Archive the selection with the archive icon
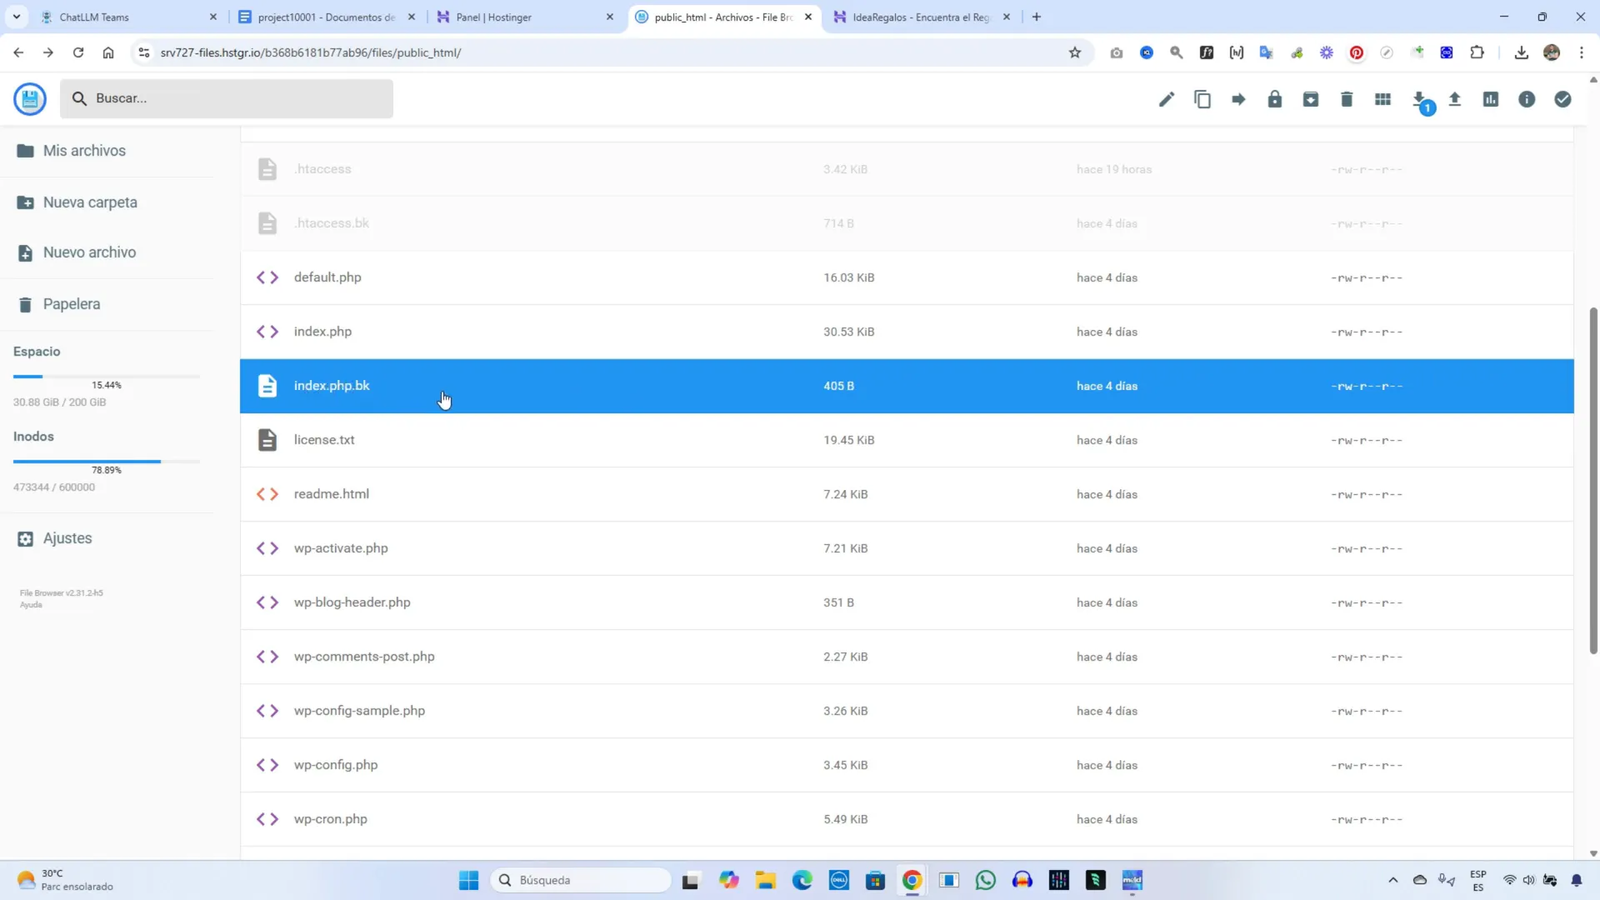 pyautogui.click(x=1310, y=98)
